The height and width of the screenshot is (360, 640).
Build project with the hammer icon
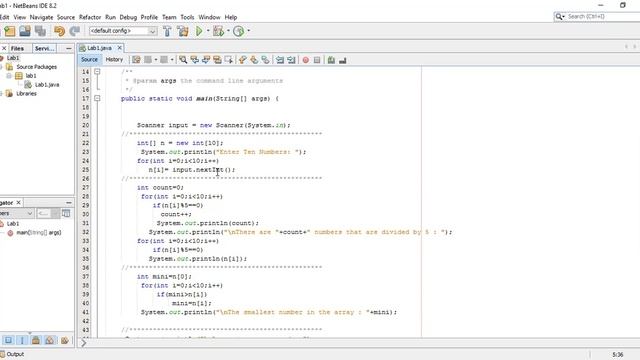[167, 31]
